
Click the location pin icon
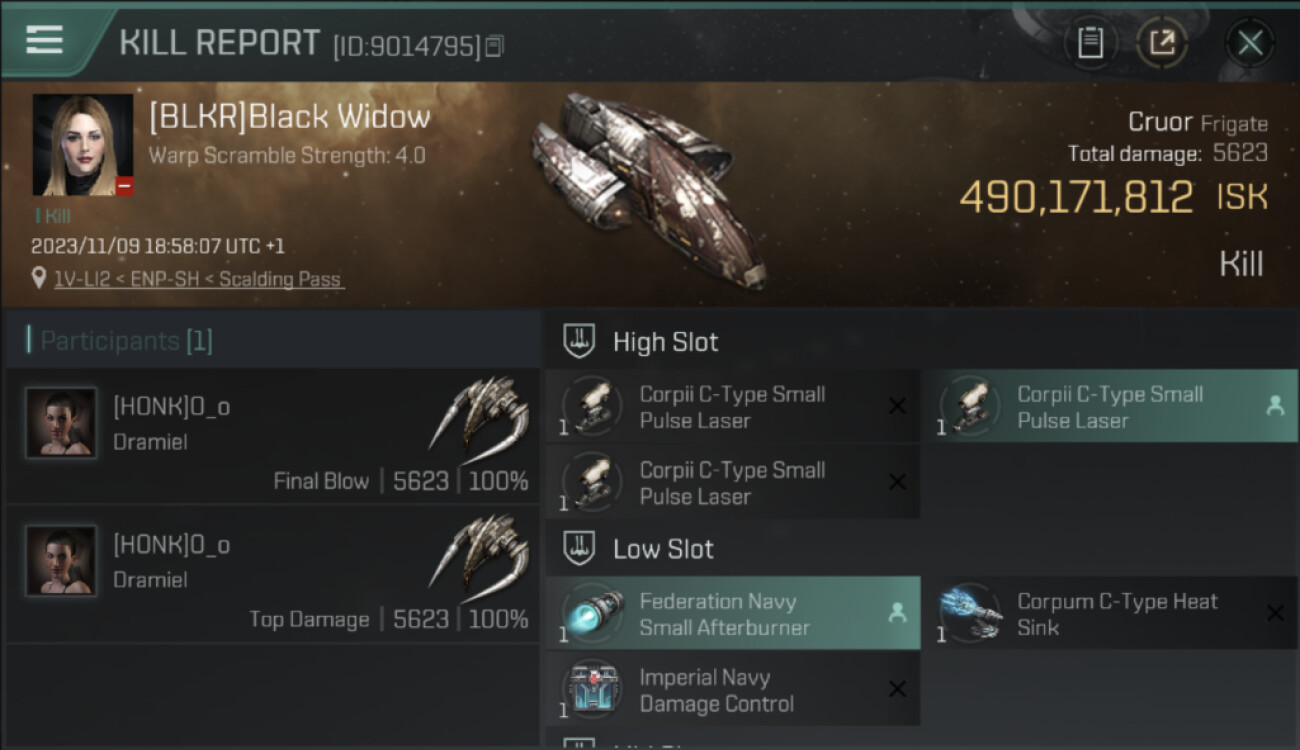[x=39, y=279]
